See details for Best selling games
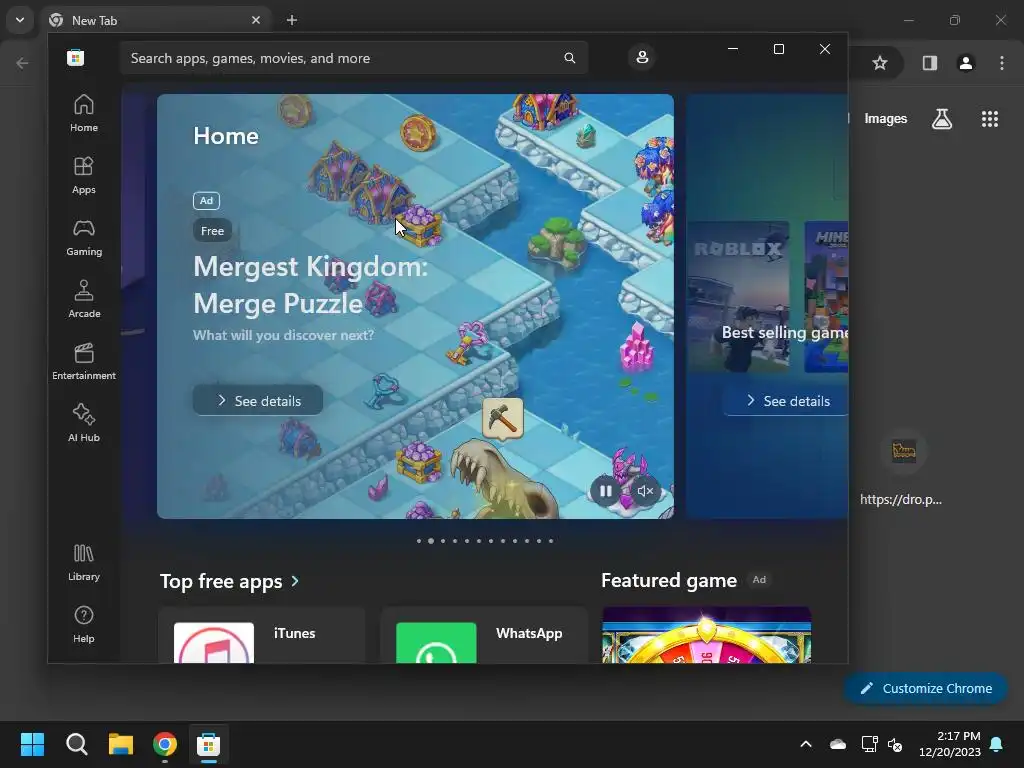The image size is (1024, 768). 786,400
